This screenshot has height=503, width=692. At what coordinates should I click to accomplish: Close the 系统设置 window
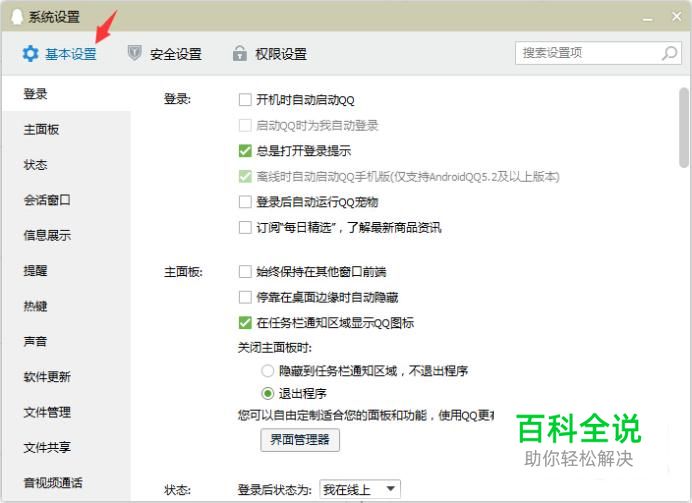click(x=676, y=17)
